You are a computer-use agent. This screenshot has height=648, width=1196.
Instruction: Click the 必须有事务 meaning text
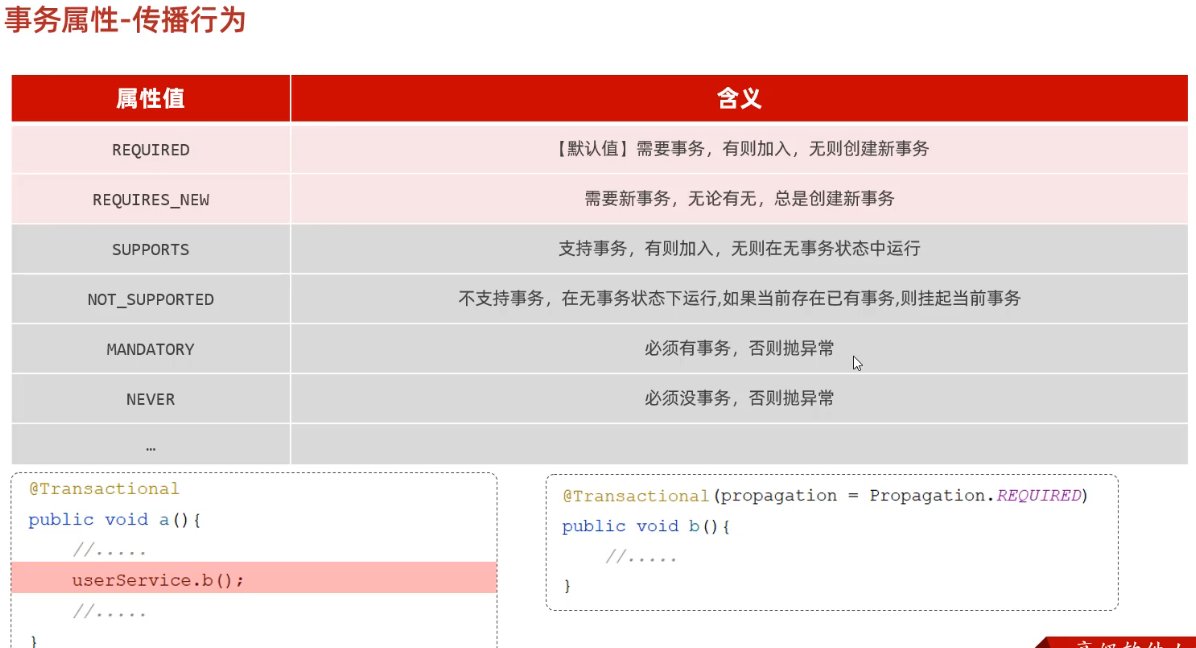tap(739, 349)
